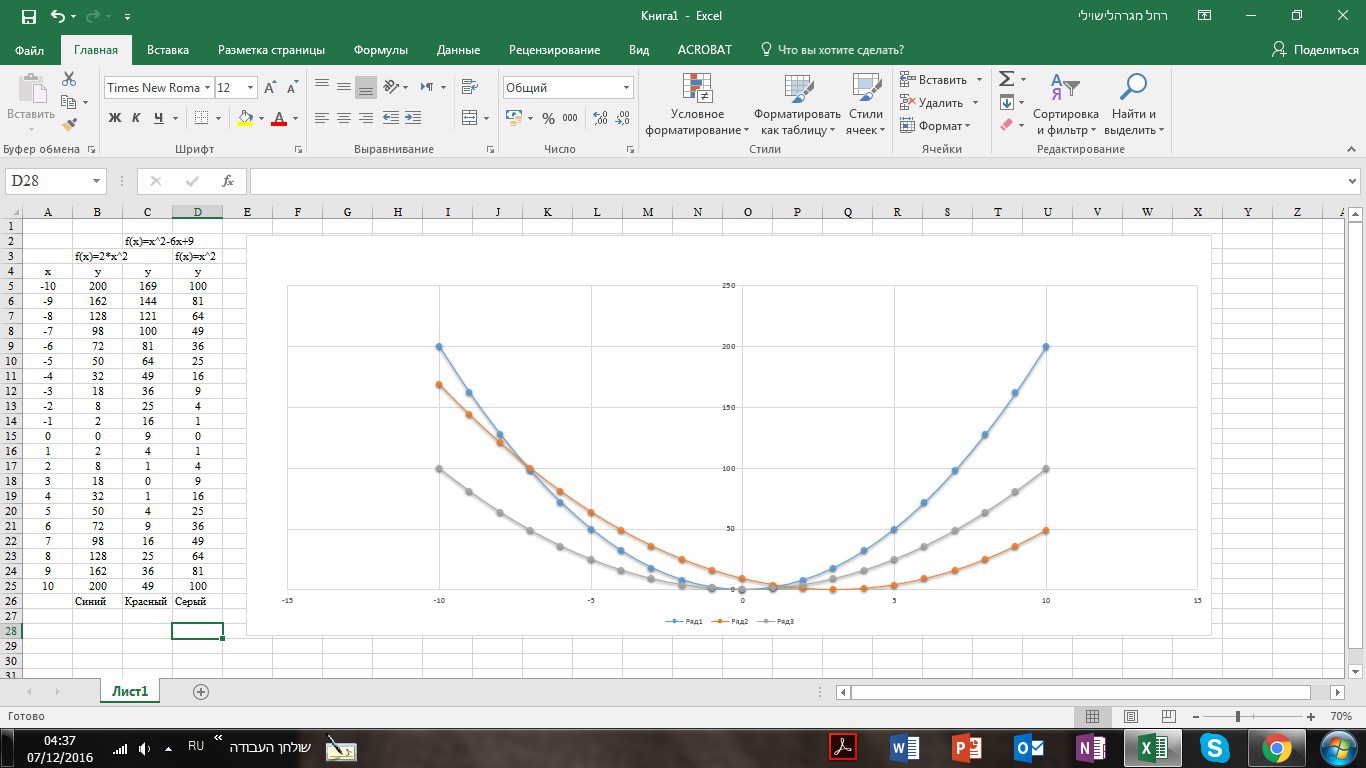
Task: Expand the Name Box dropdown arrow
Action: (x=97, y=181)
